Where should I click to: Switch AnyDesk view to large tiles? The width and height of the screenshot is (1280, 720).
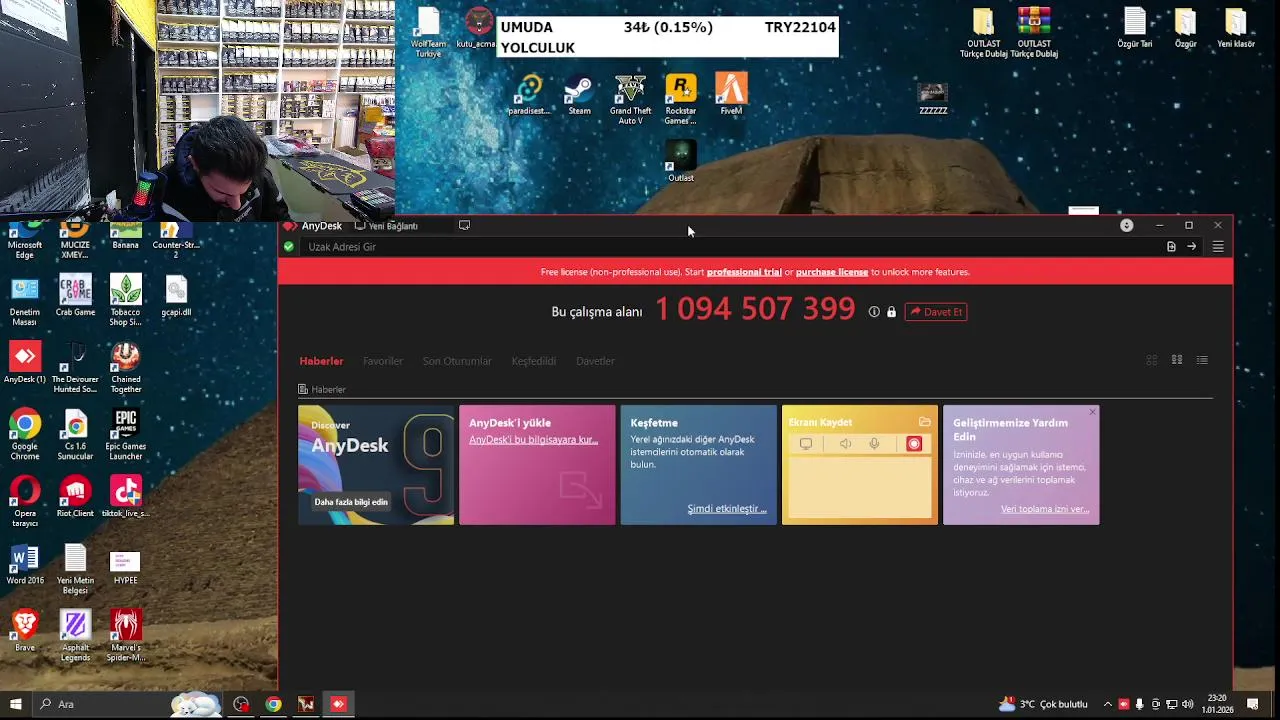click(x=1152, y=360)
